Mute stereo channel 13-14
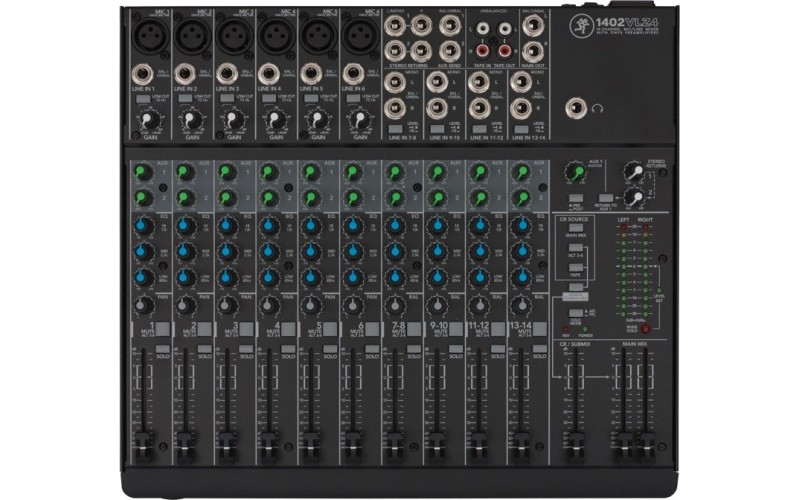Image resolution: width=800 pixels, height=500 pixels. [540, 329]
